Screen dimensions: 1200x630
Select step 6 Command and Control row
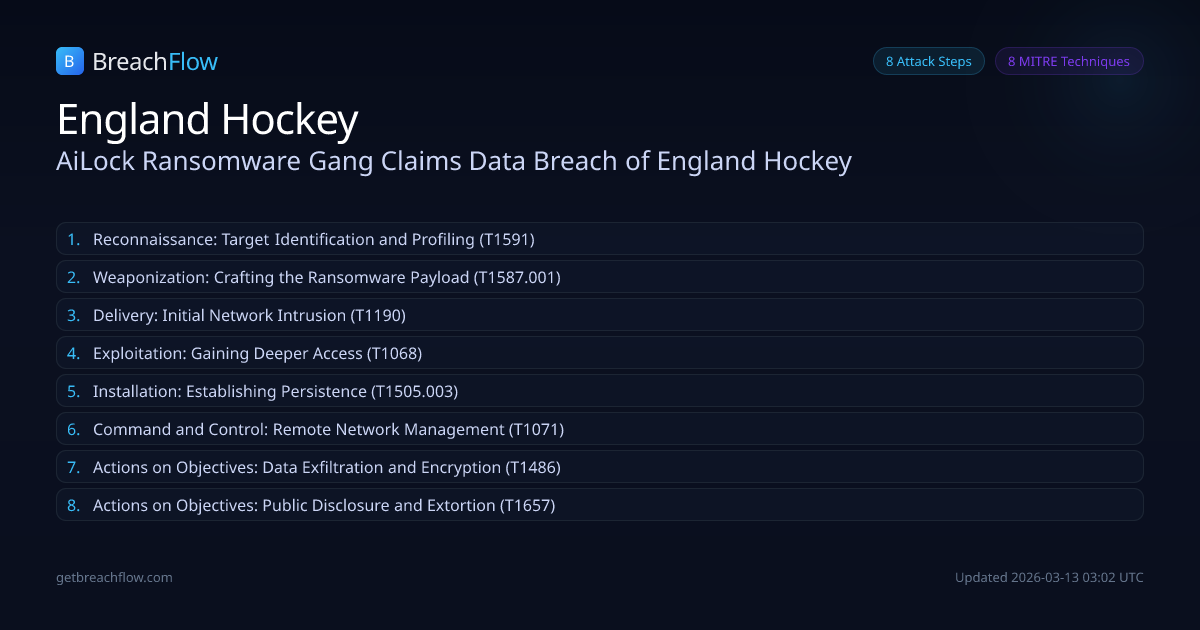(328, 429)
